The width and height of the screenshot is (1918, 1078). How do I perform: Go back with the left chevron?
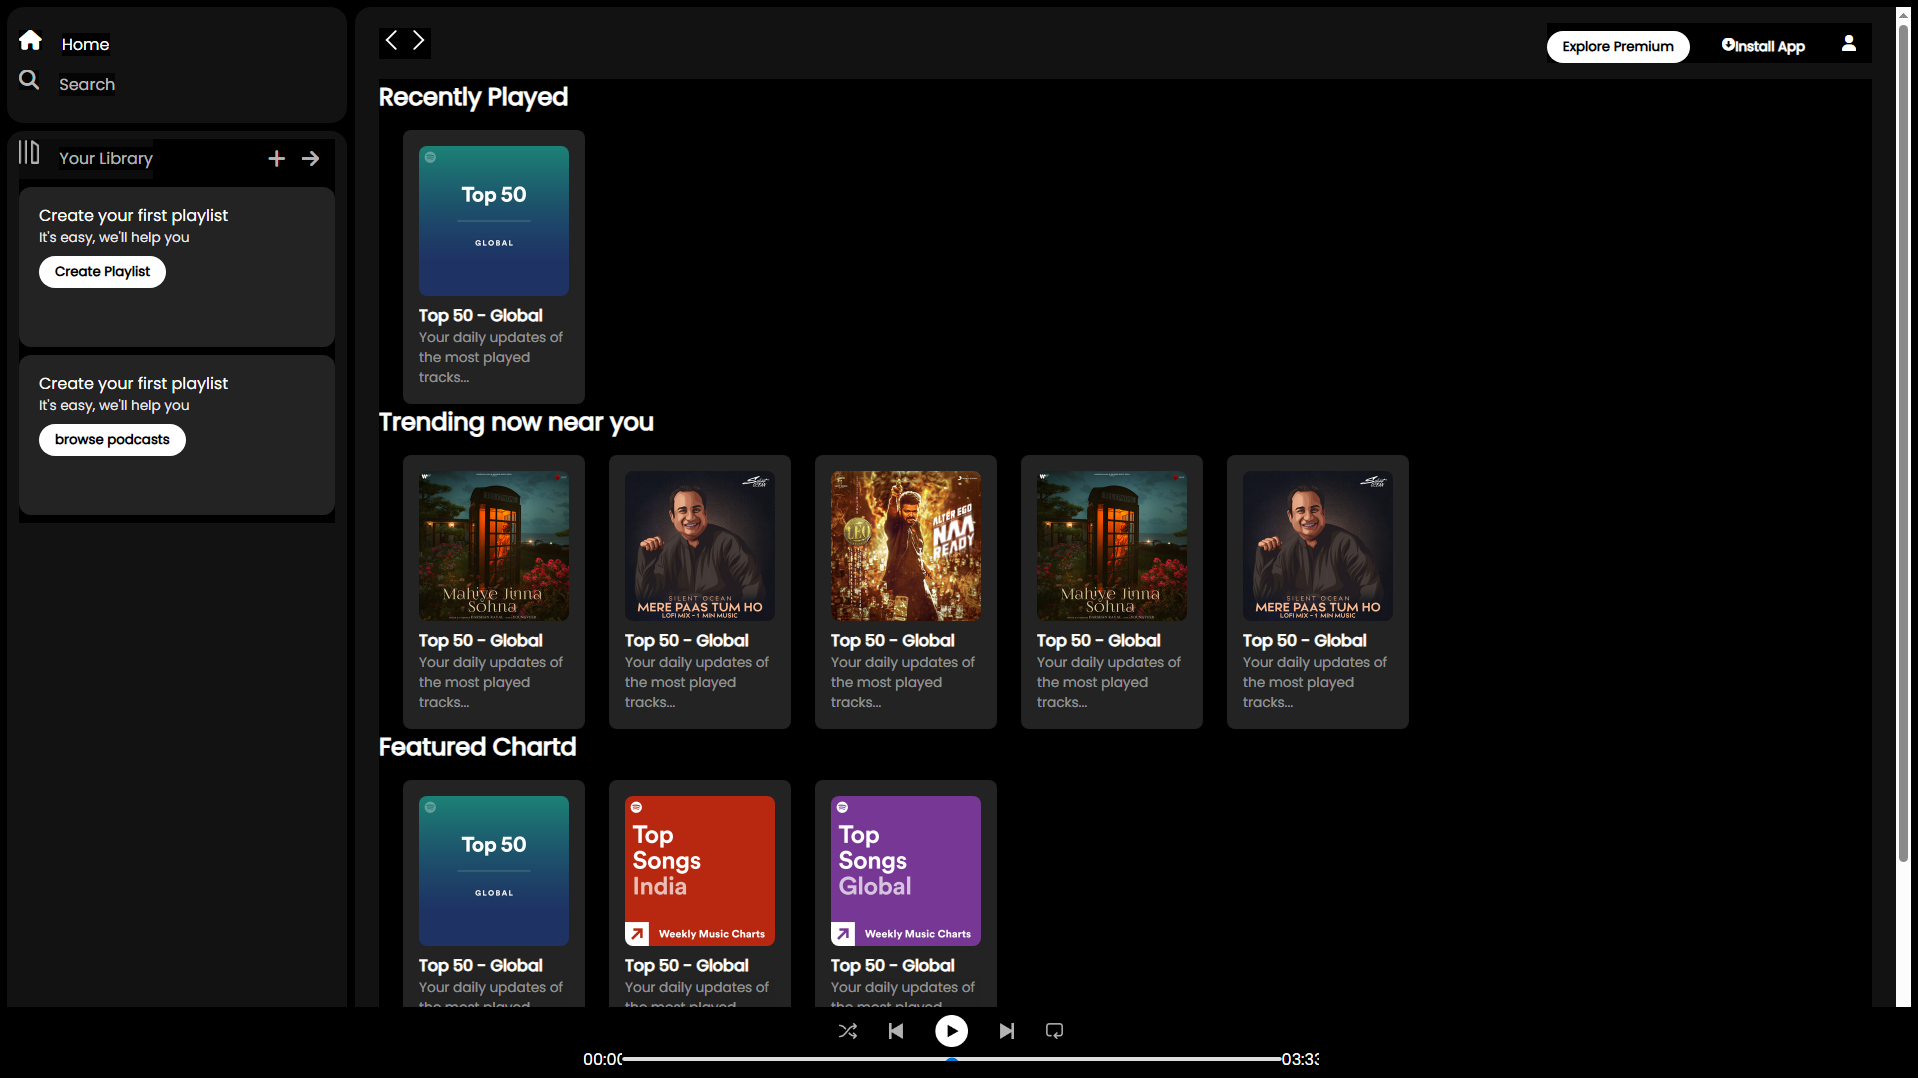tap(392, 40)
